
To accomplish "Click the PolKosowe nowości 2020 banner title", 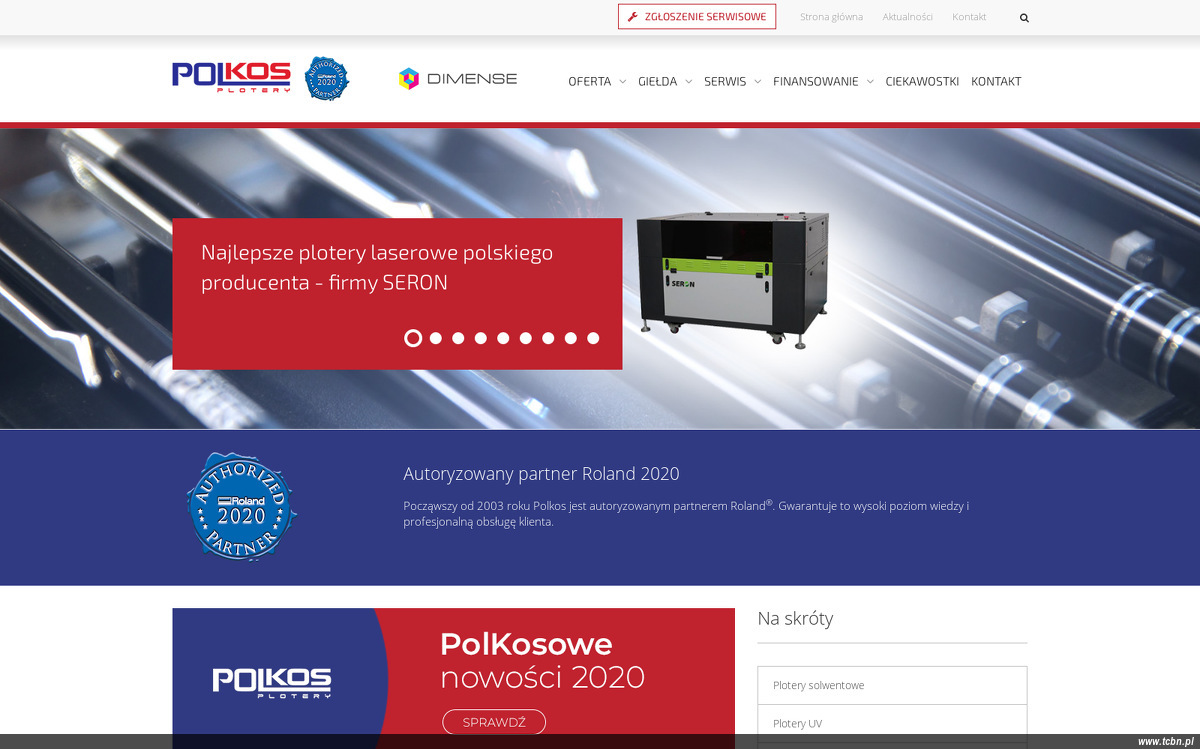I will [542, 660].
